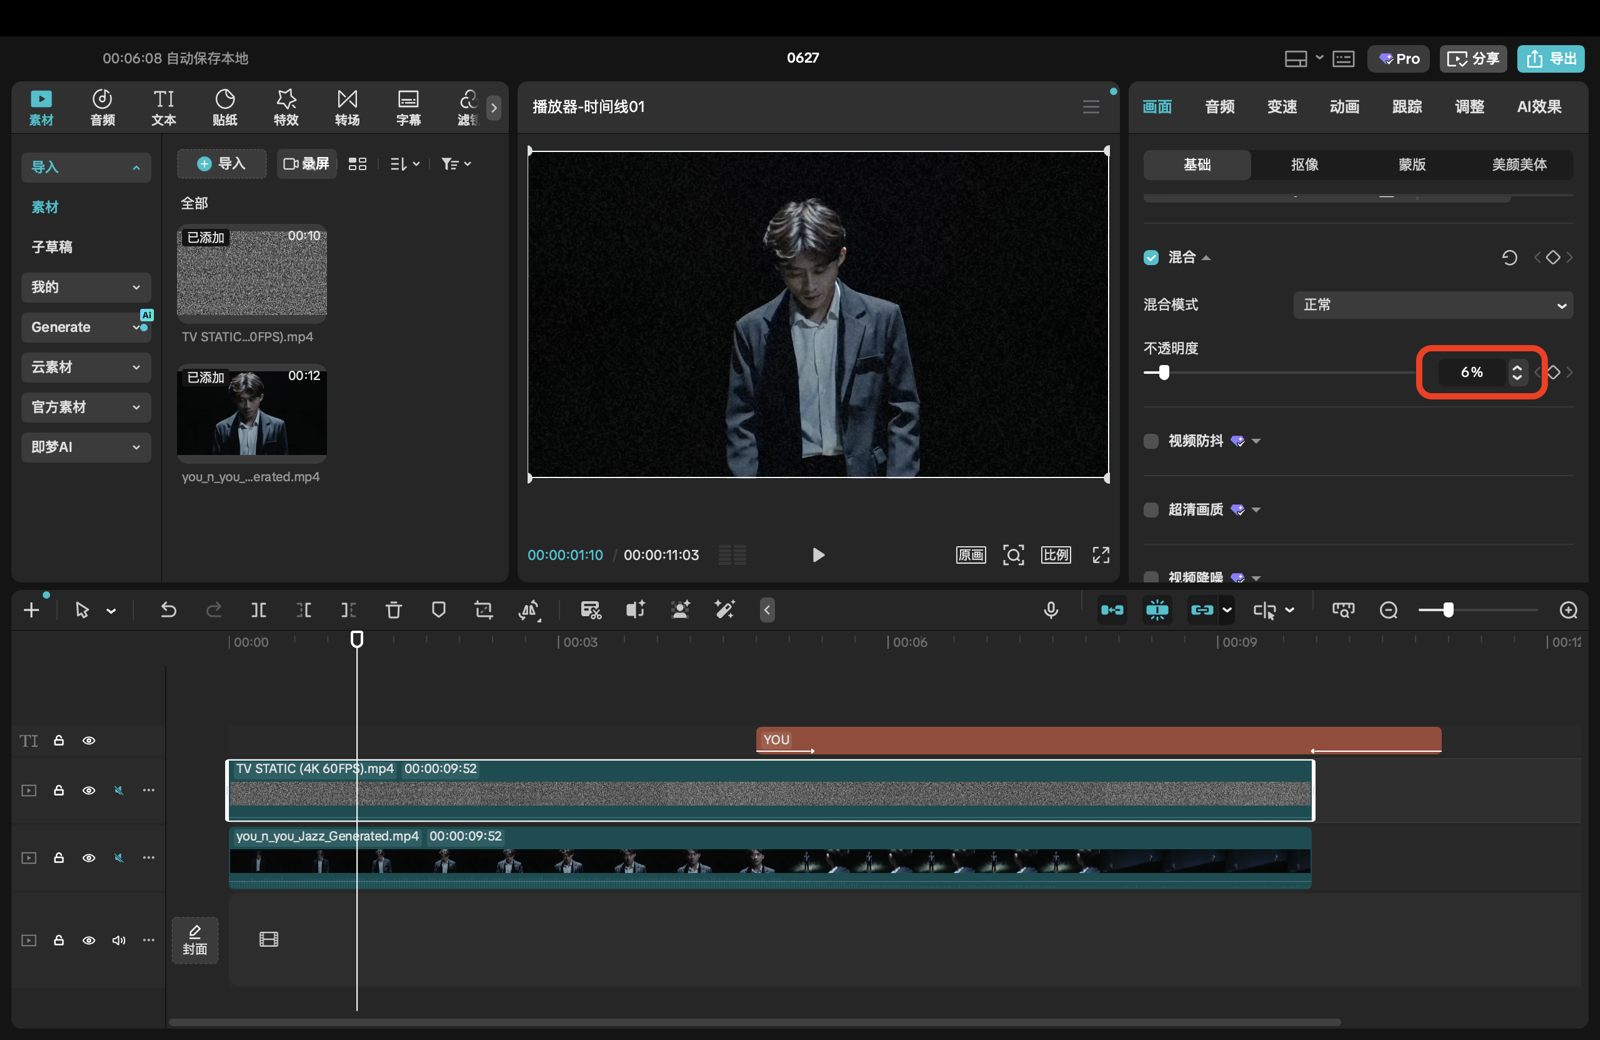Enable the 超清画质 checkbox

1151,510
